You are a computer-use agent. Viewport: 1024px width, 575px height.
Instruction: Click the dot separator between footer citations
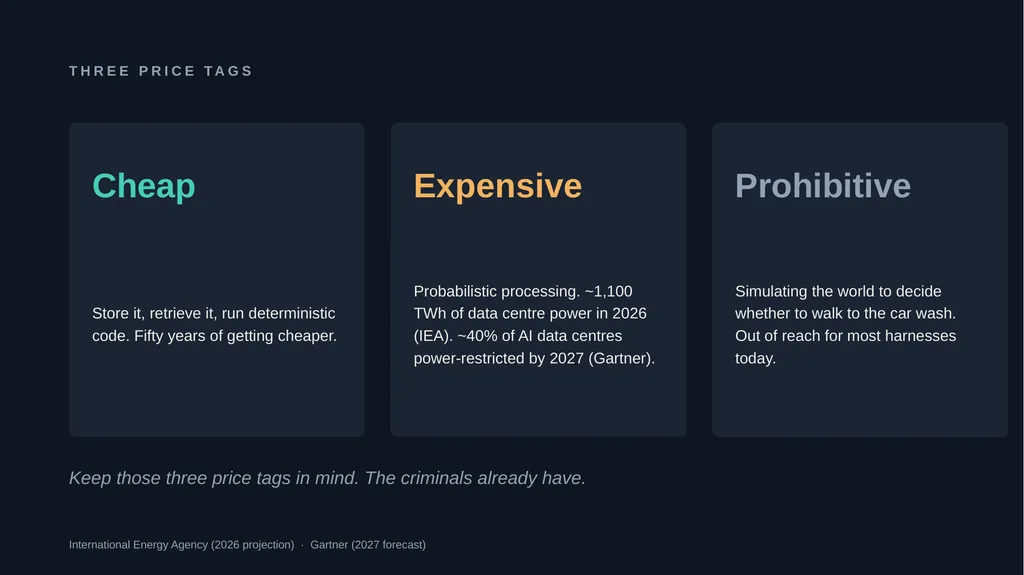click(302, 545)
